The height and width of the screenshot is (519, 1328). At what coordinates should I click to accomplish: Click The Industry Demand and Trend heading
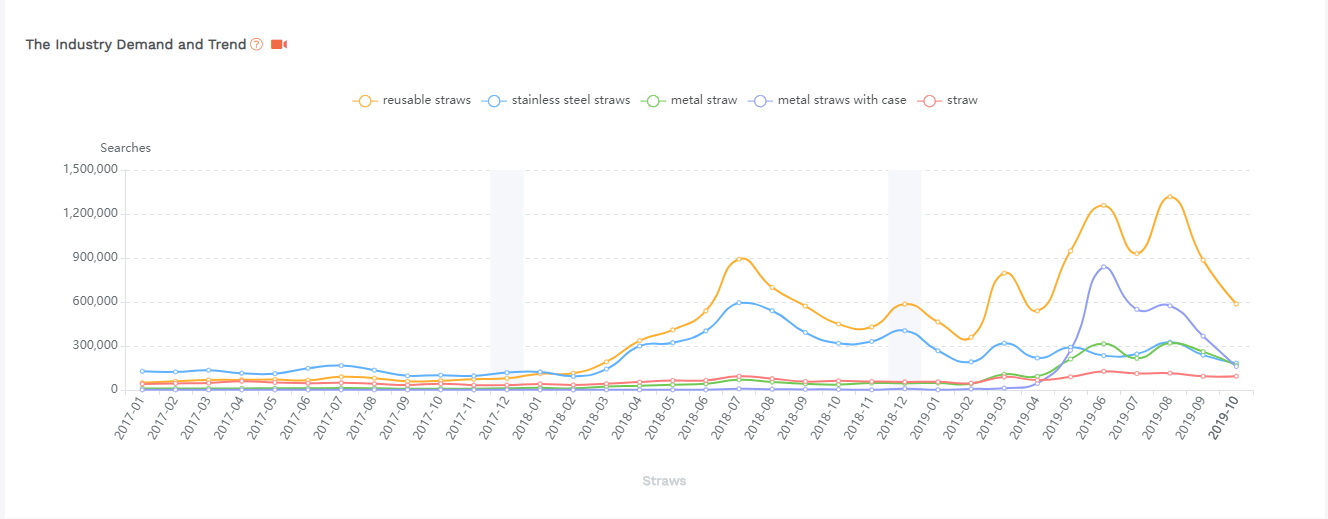tap(135, 45)
